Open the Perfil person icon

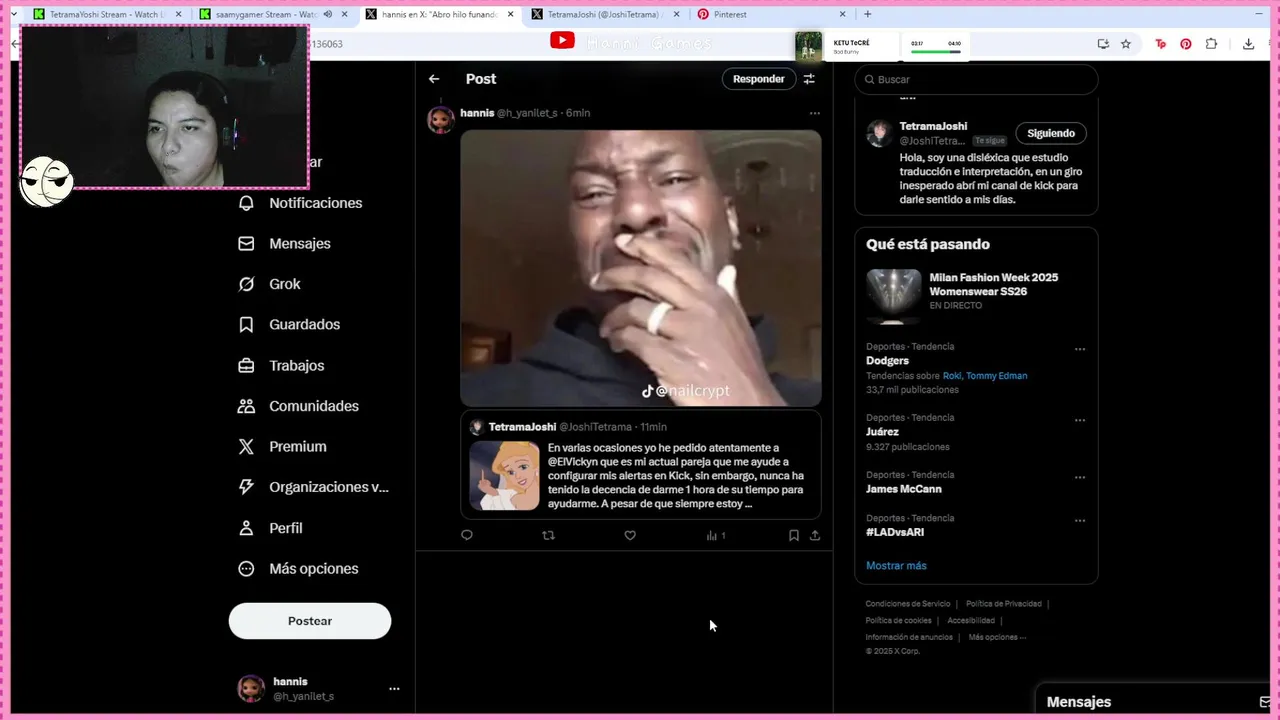tap(246, 528)
